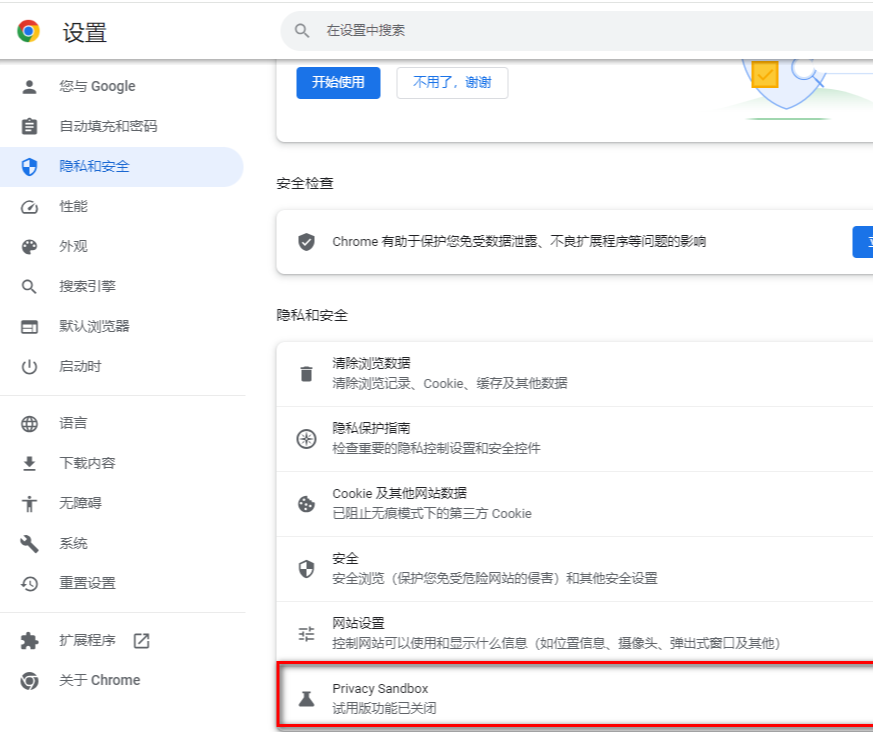Open 隐私保护指南 row
This screenshot has height=732, width=873.
575,439
